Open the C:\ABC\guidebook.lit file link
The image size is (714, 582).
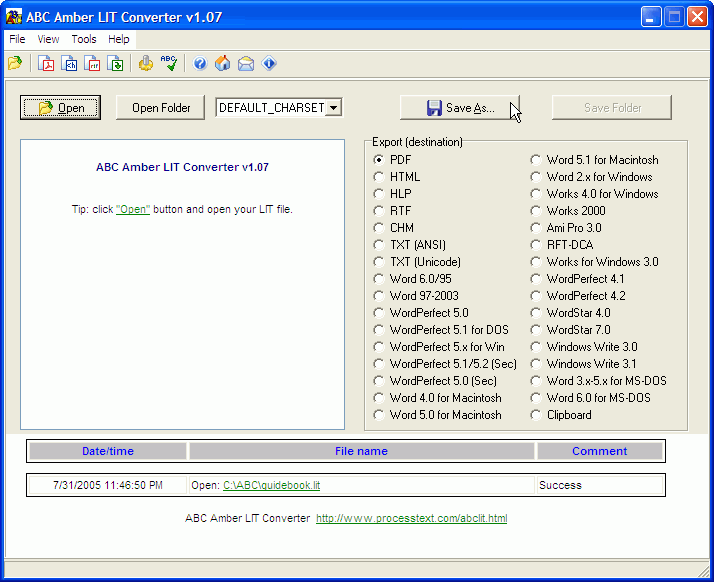pos(271,486)
